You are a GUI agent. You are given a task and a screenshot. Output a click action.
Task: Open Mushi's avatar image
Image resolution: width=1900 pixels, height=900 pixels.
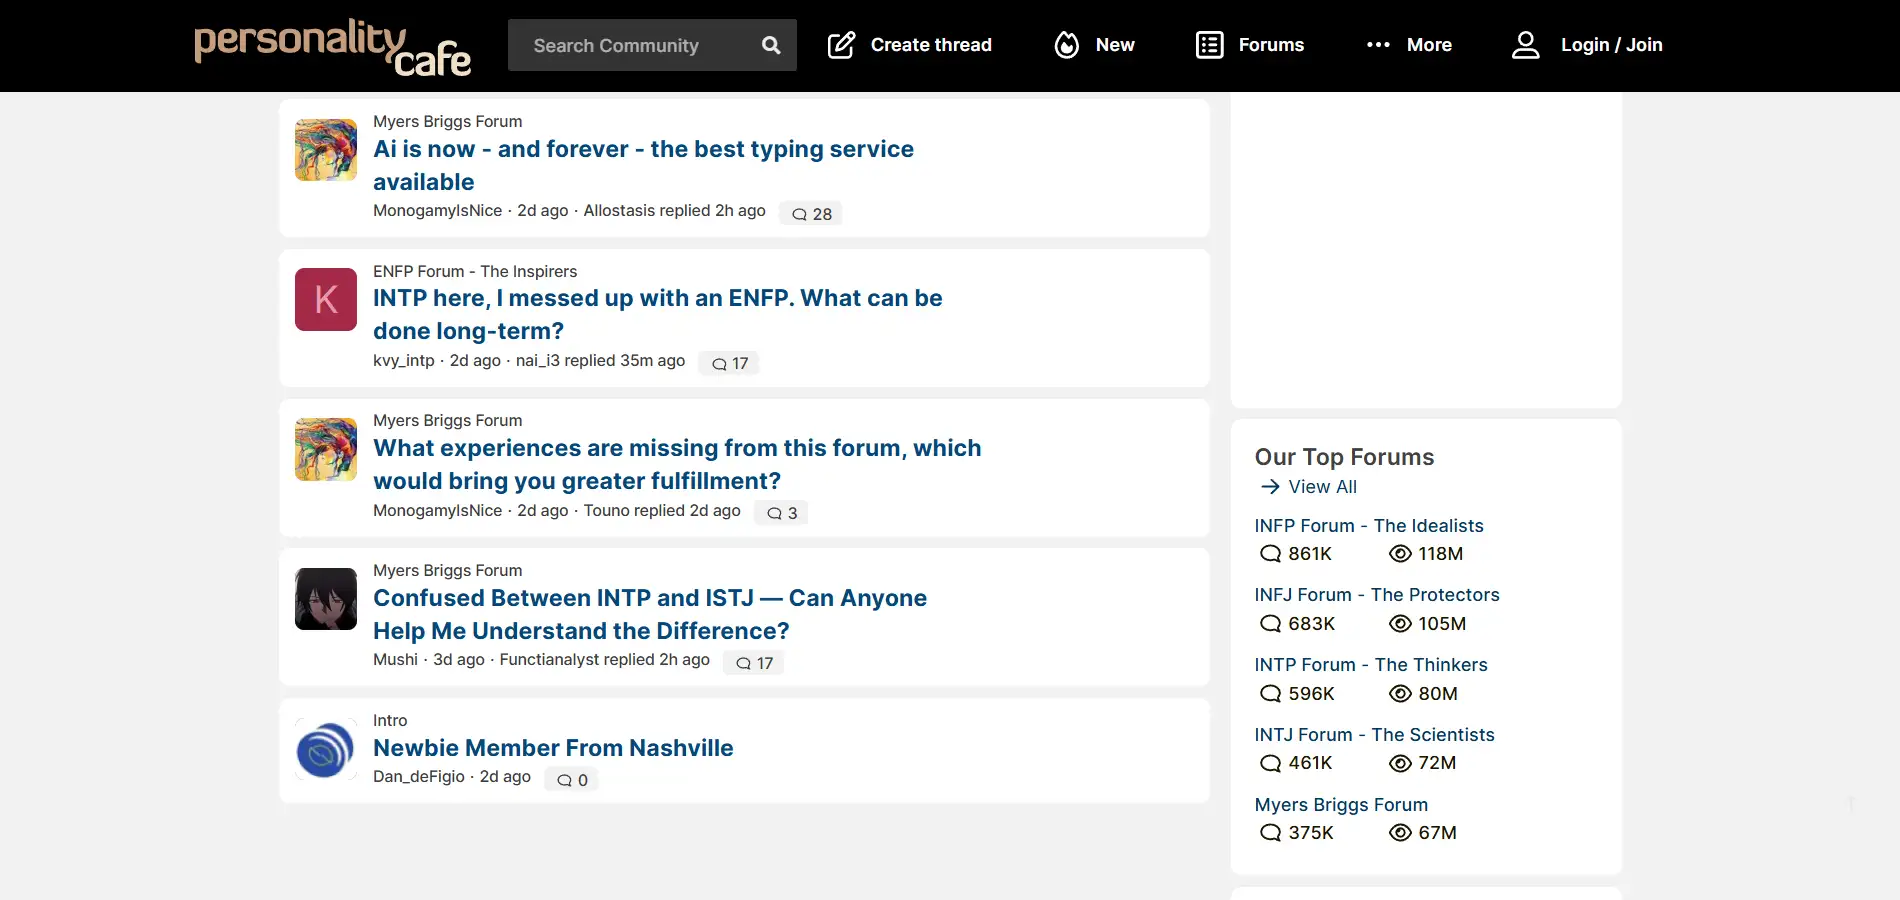click(x=326, y=599)
